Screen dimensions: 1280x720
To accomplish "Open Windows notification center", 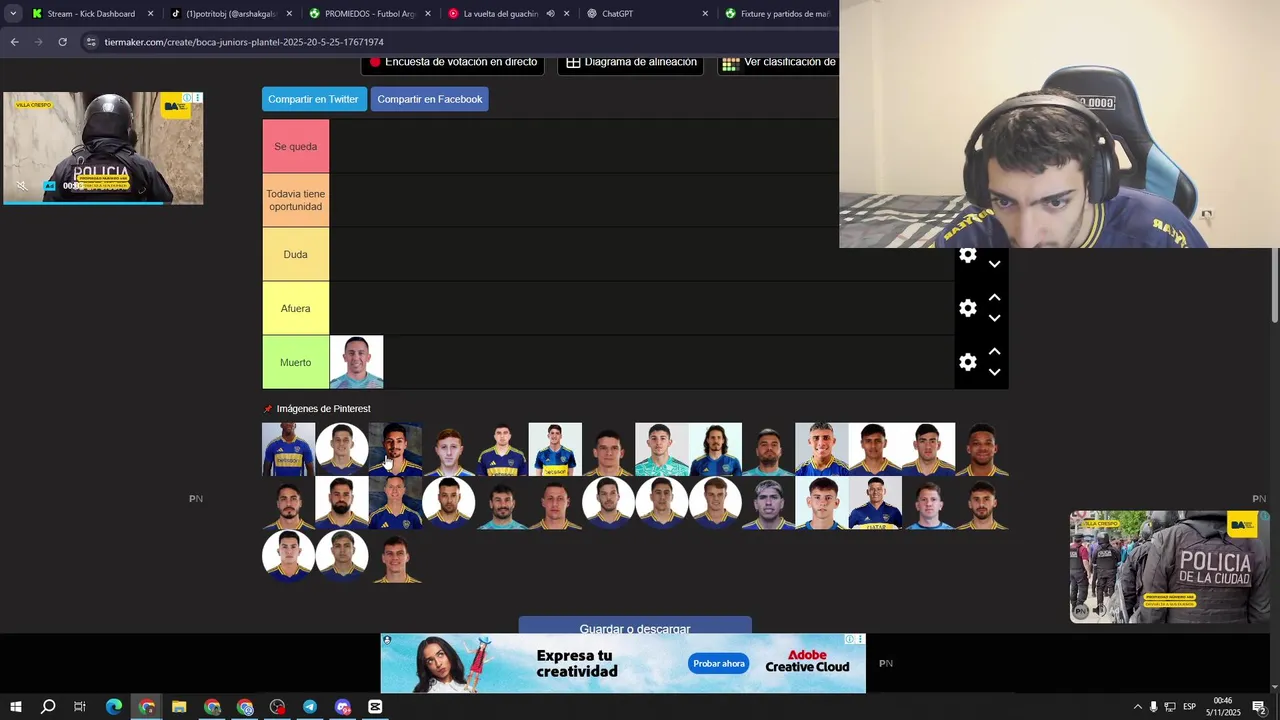I will pyautogui.click(x=1259, y=707).
